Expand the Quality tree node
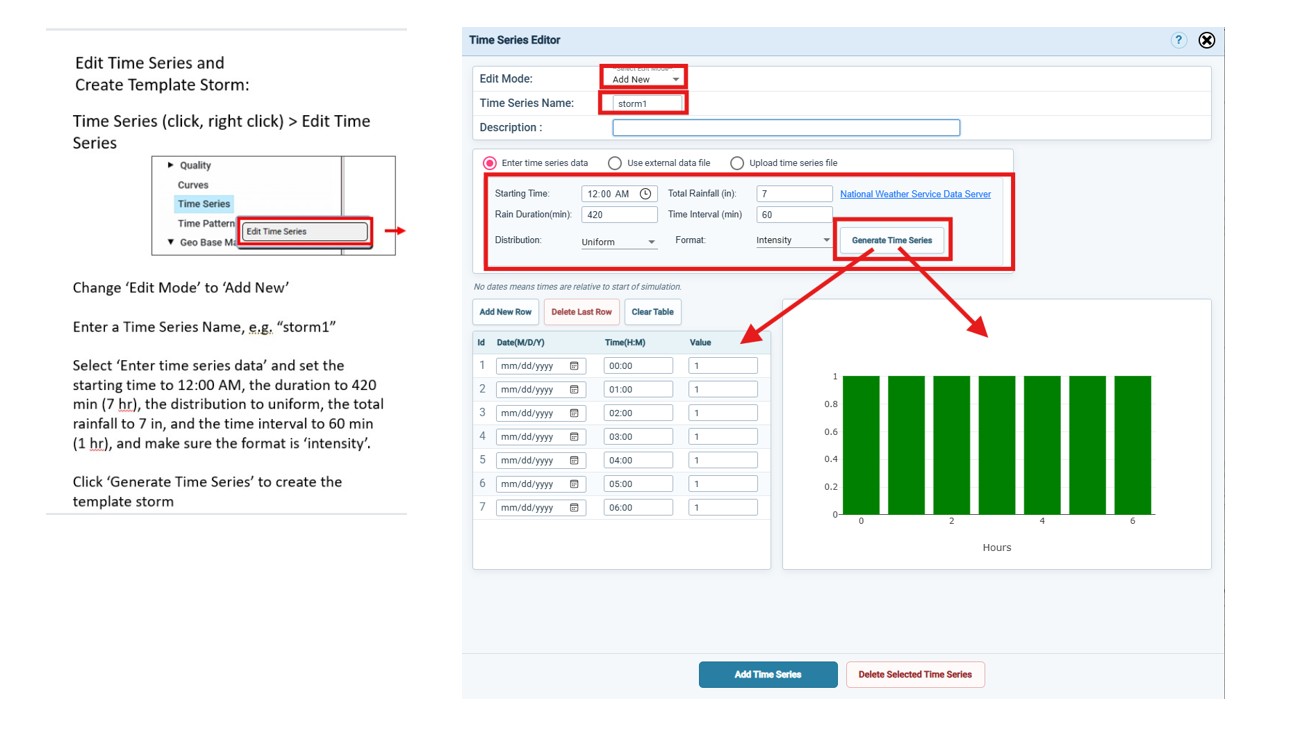The image size is (1315, 732). [x=171, y=165]
